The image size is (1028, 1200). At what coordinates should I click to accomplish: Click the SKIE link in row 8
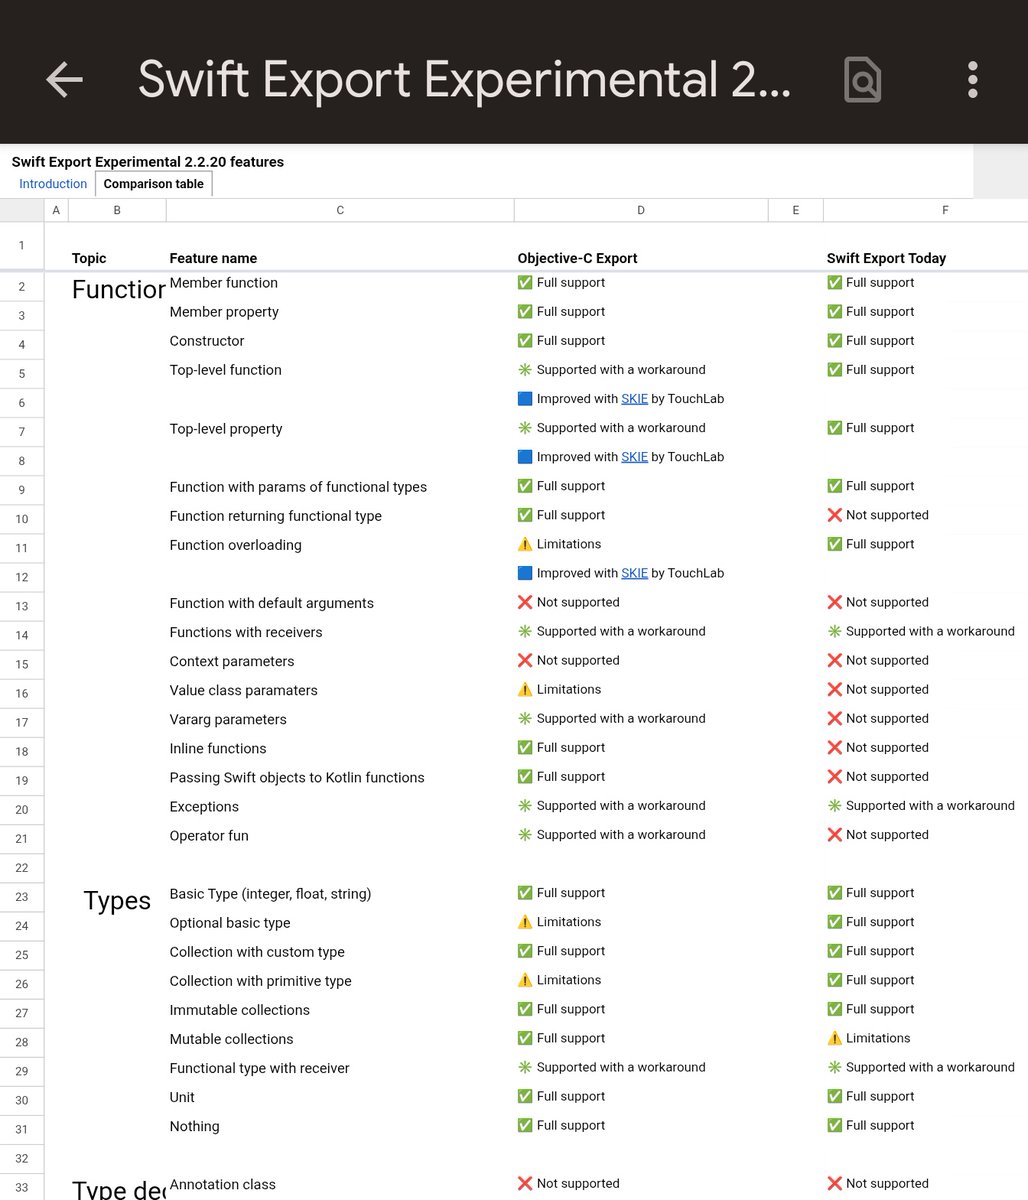coord(634,457)
